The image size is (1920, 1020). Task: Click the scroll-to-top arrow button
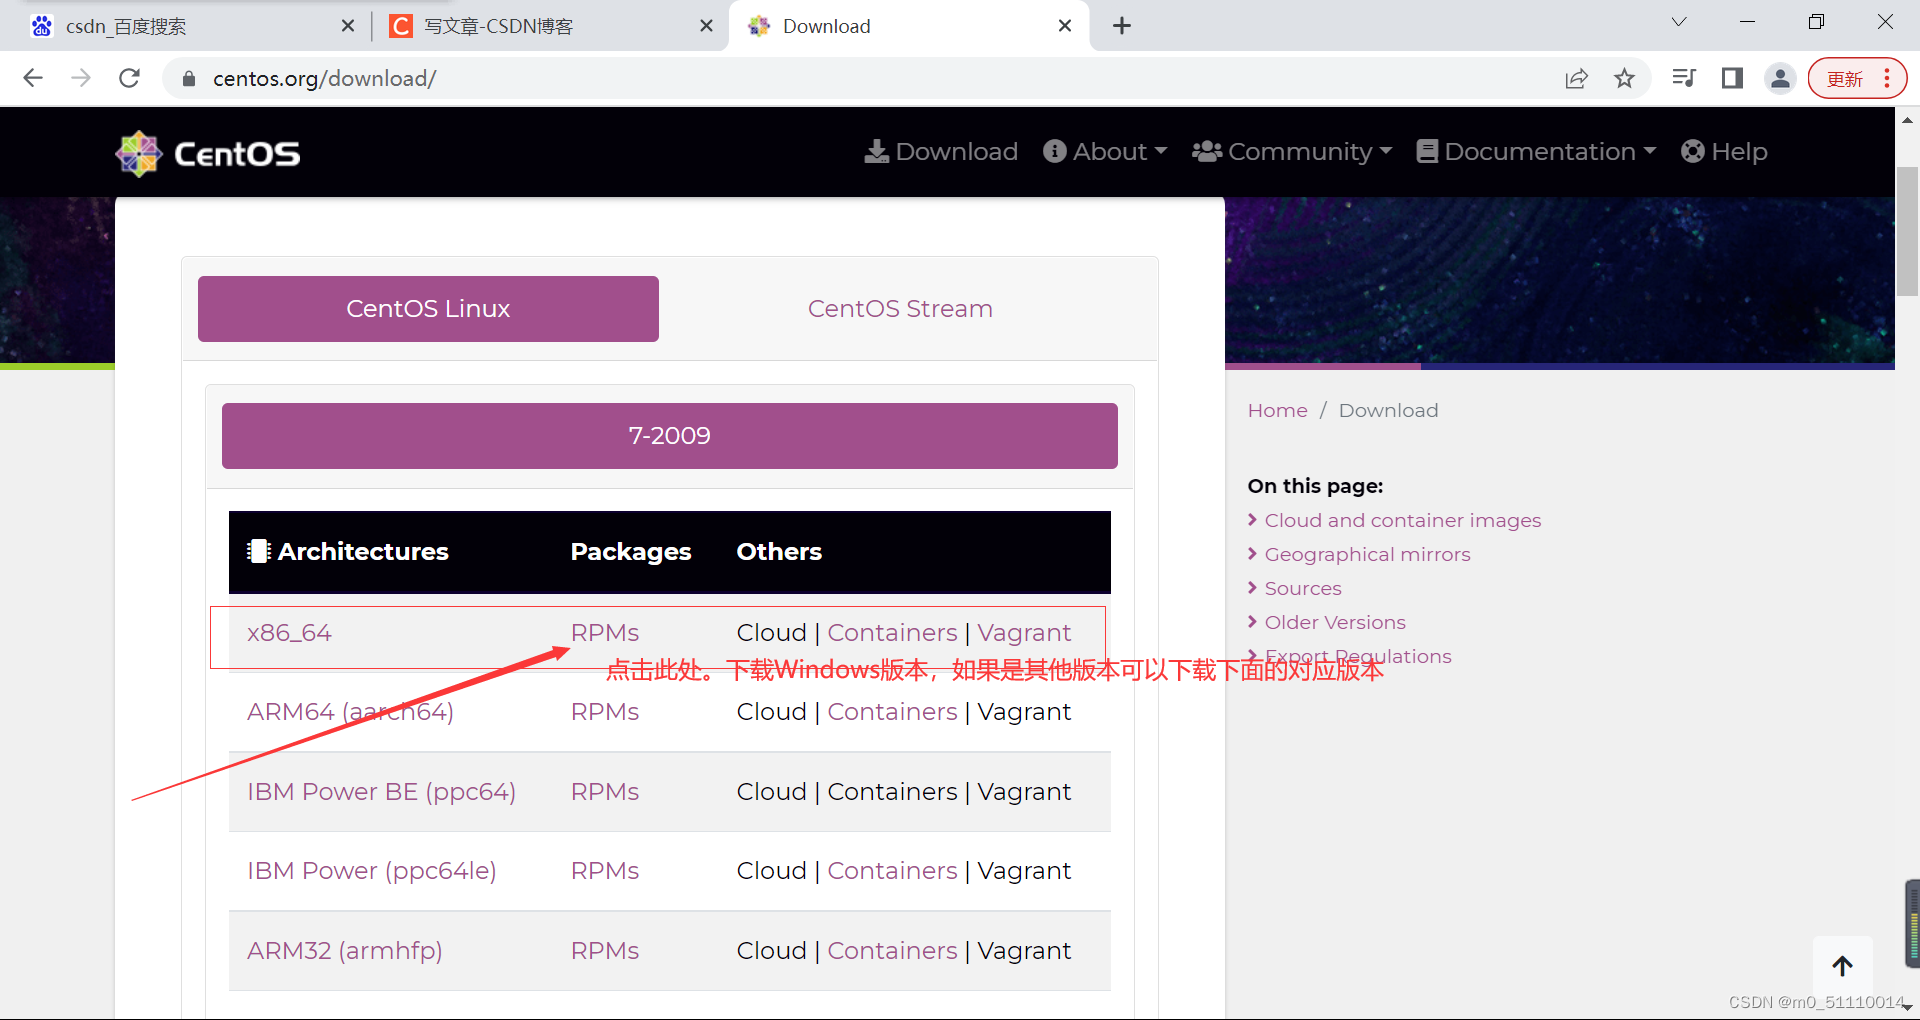(1843, 966)
